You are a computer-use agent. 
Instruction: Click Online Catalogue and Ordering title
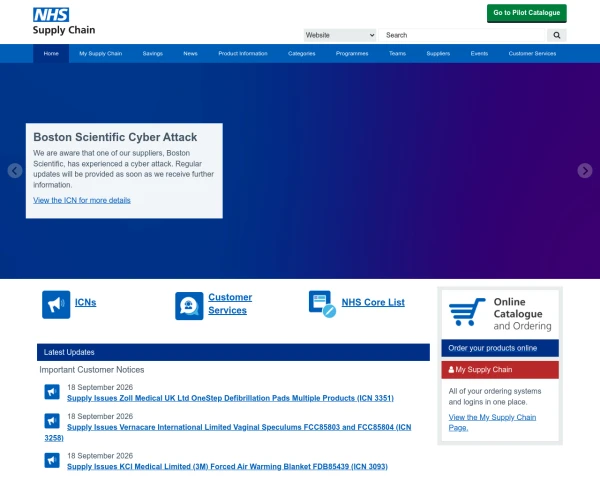(522, 314)
